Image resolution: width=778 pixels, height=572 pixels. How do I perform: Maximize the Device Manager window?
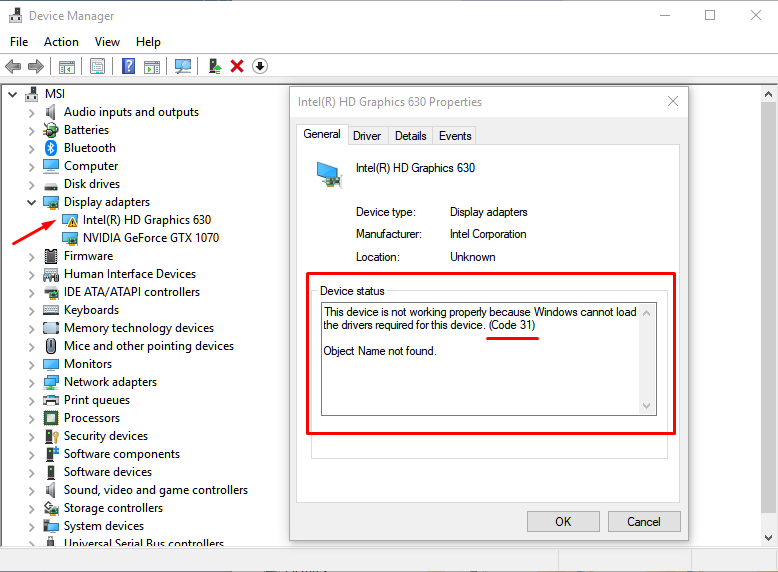click(710, 15)
